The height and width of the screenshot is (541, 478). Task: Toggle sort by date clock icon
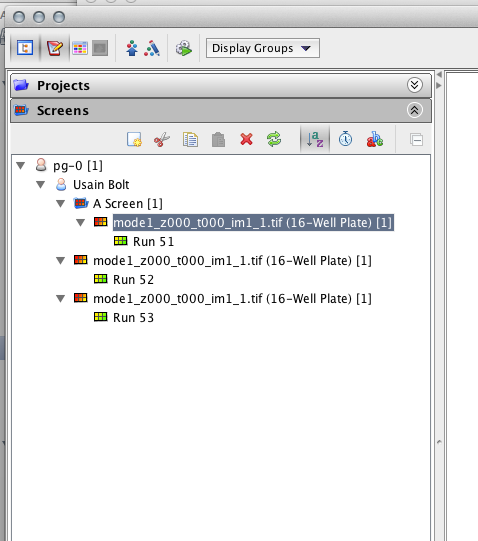(345, 139)
